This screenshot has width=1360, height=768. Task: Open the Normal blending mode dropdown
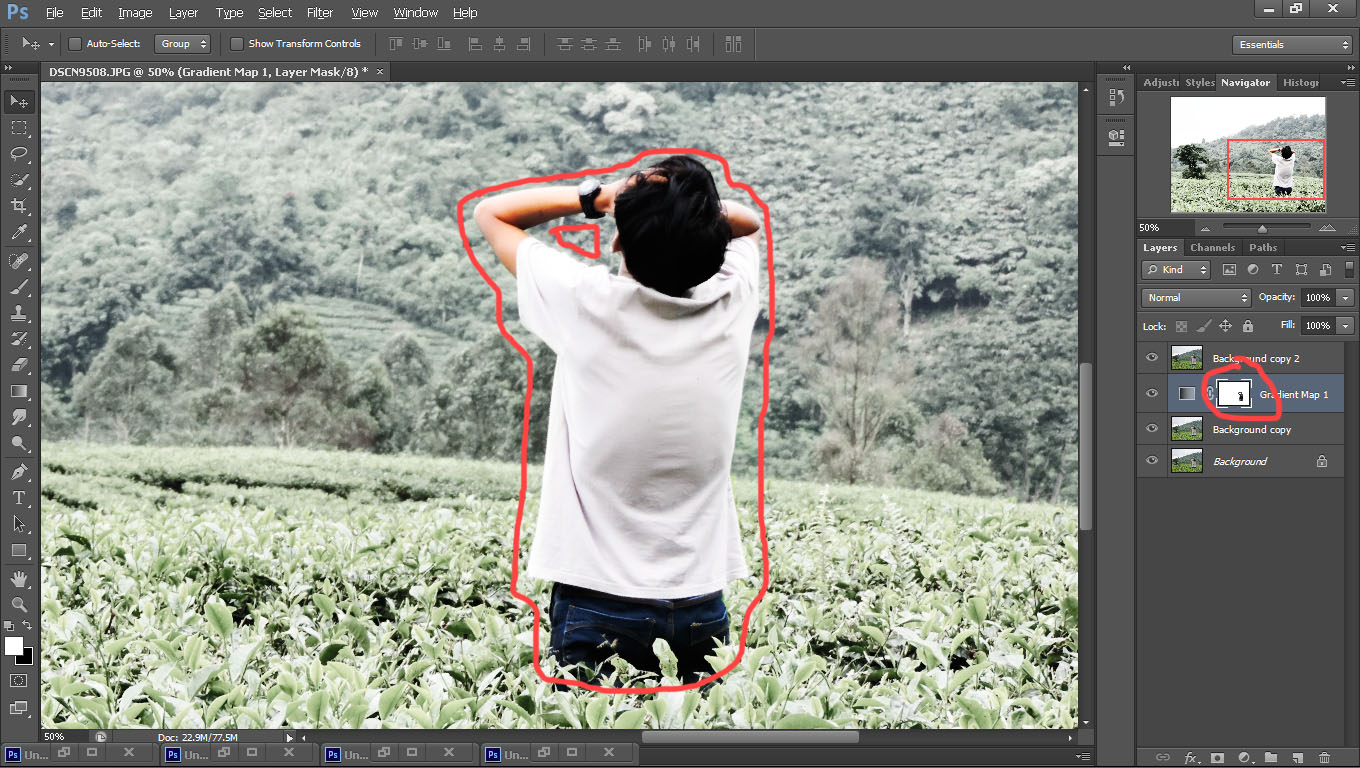[x=1195, y=297]
